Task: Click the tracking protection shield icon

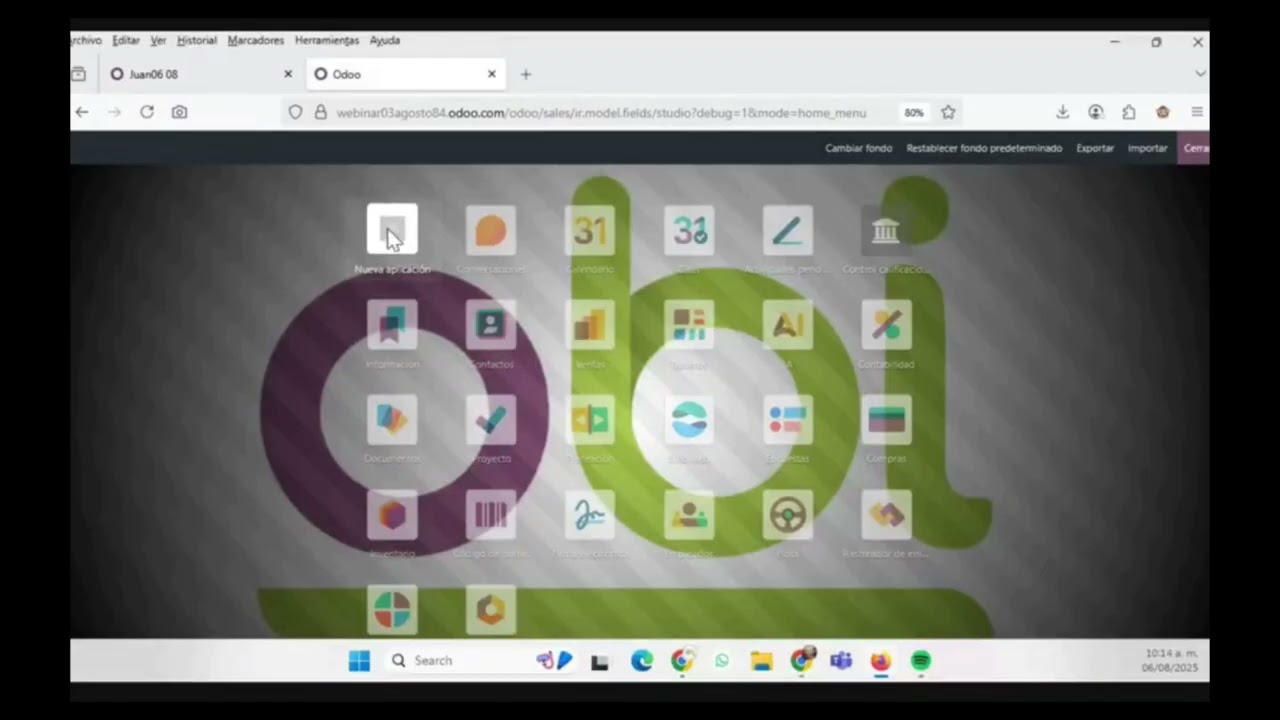Action: 295,113
